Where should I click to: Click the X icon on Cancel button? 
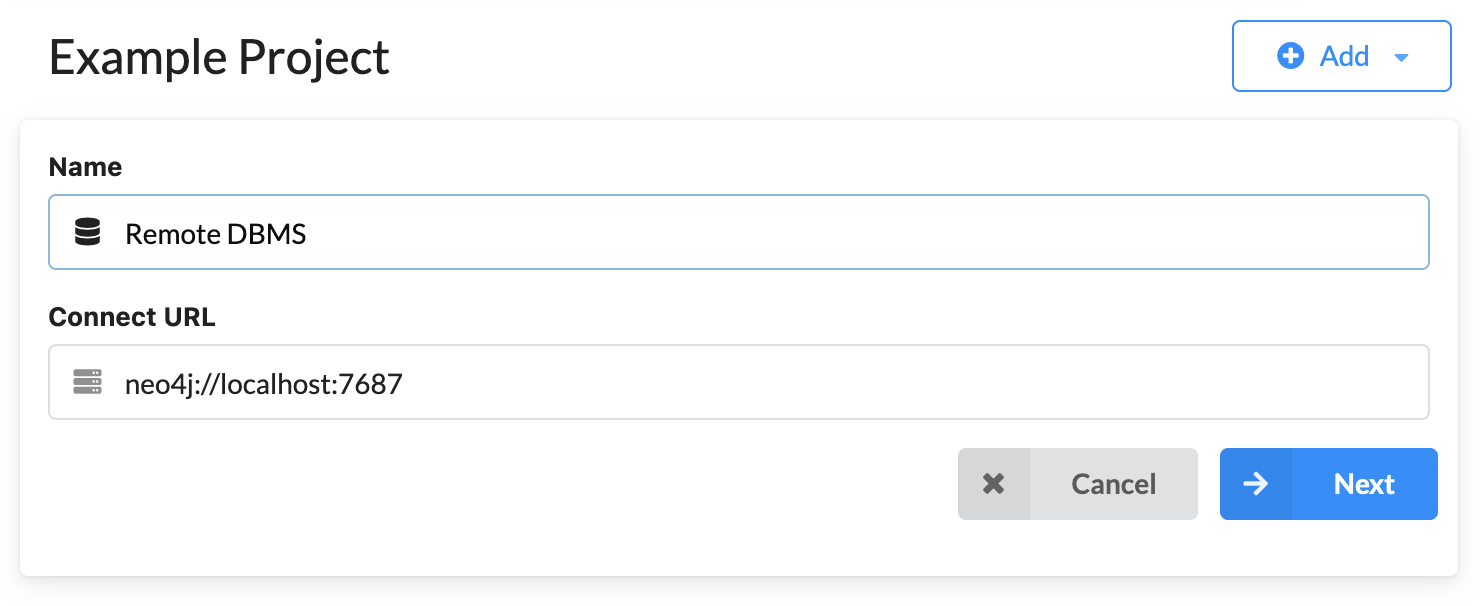point(993,484)
